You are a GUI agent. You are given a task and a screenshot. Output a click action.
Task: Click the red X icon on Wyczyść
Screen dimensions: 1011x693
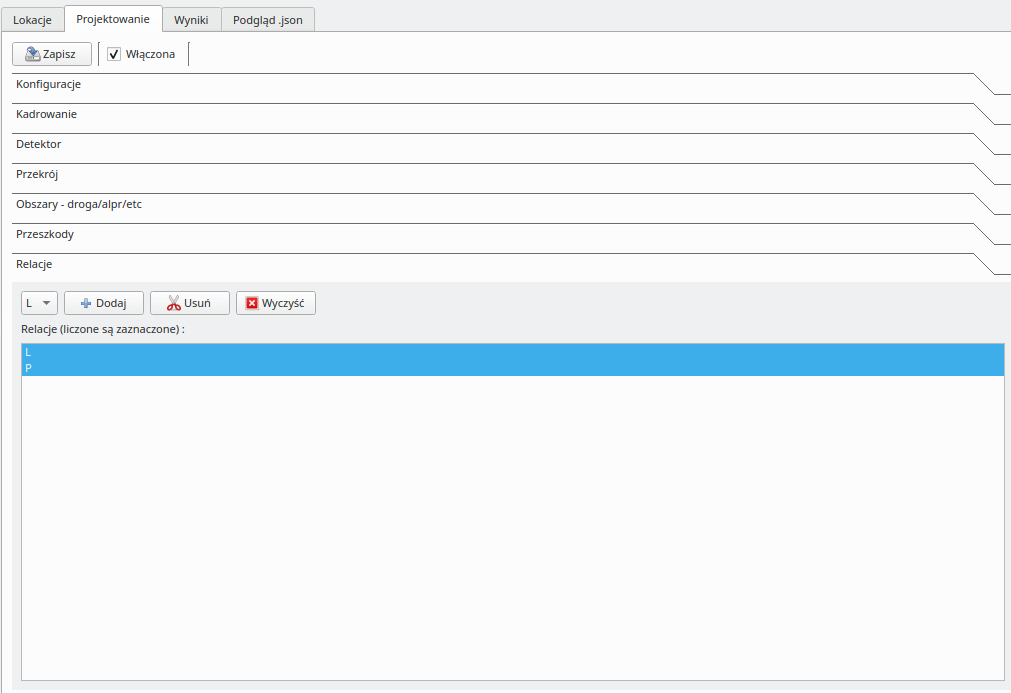point(252,303)
